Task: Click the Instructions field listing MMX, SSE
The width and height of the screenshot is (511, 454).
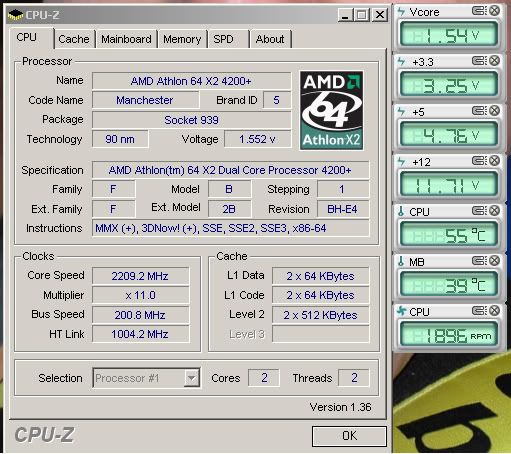Action: coord(230,228)
